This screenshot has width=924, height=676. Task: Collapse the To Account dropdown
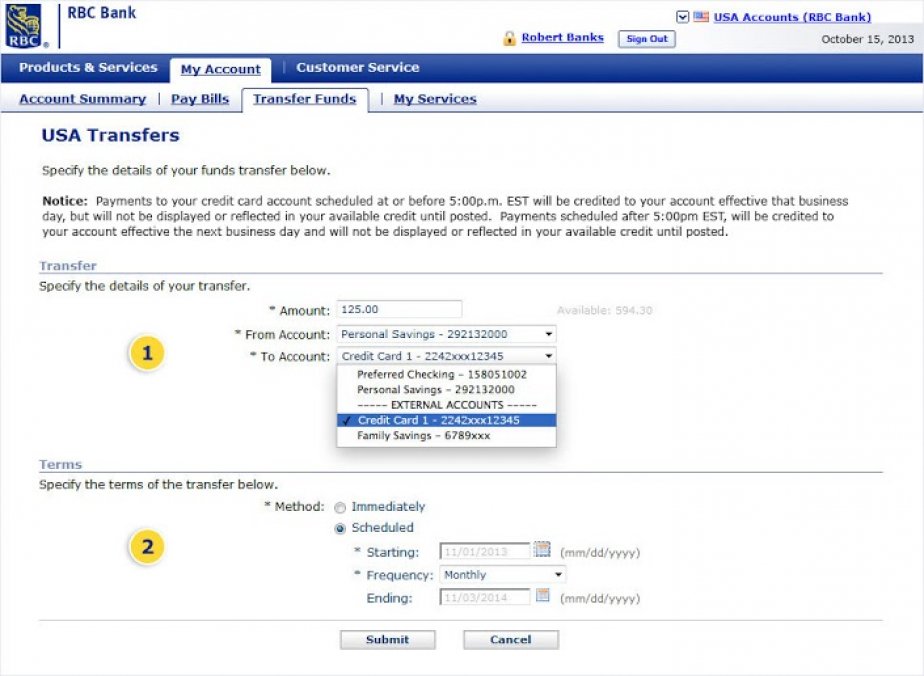446,356
